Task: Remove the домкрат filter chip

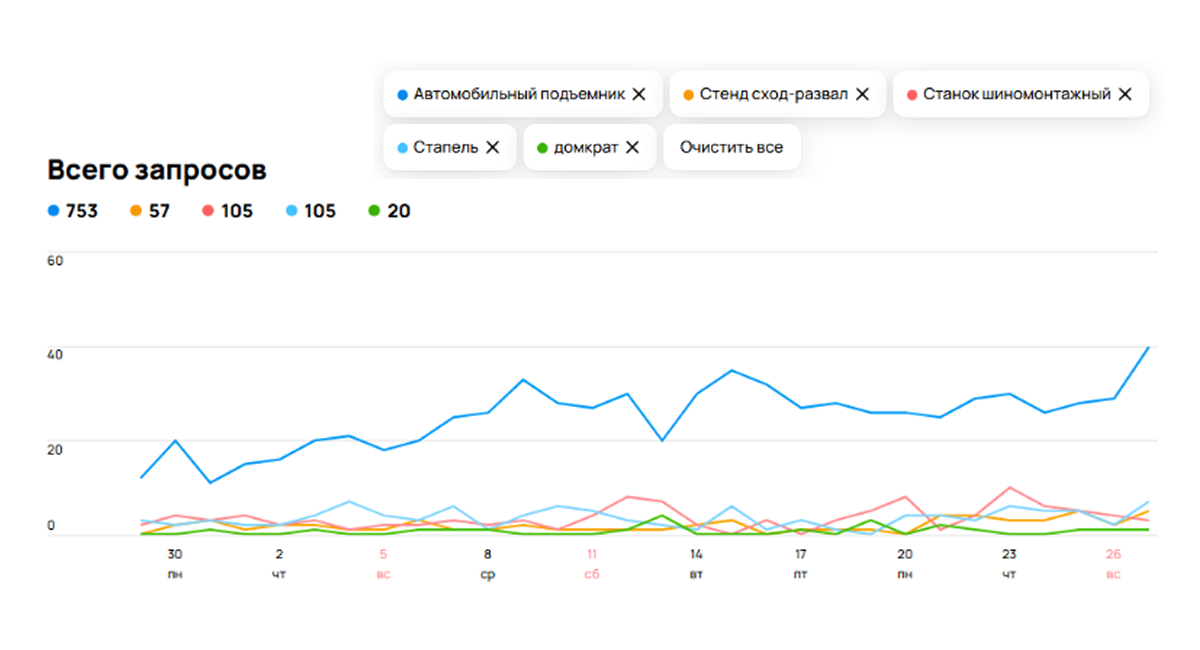Action: 632,147
